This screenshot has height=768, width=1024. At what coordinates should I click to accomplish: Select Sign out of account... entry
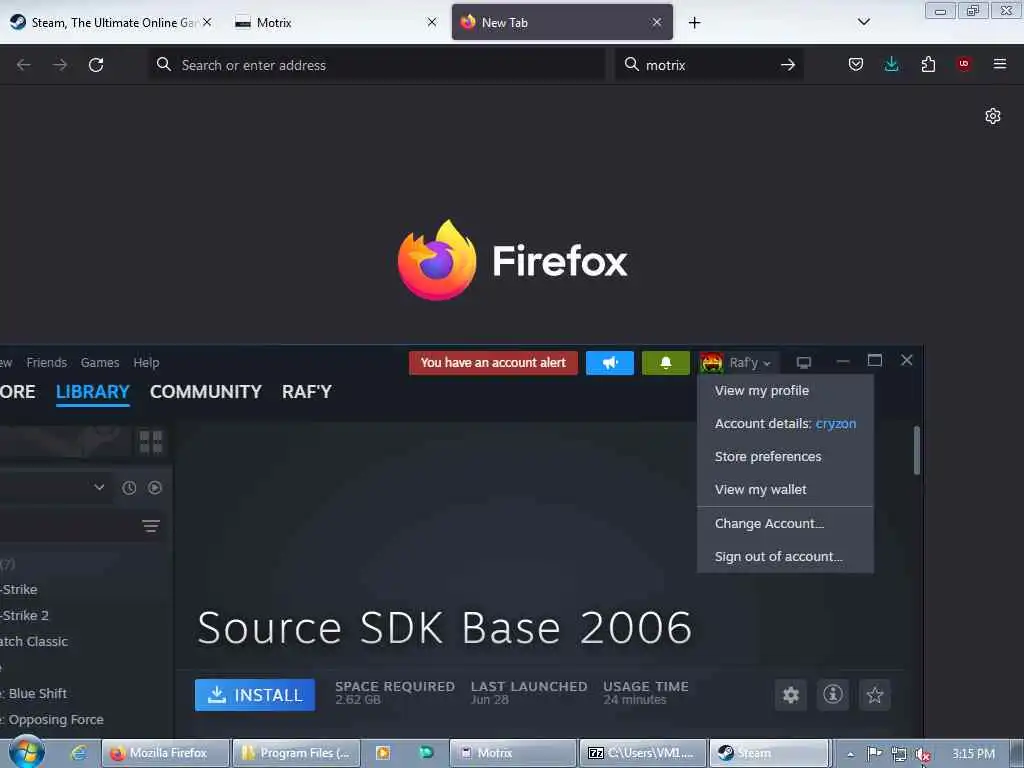(x=785, y=557)
